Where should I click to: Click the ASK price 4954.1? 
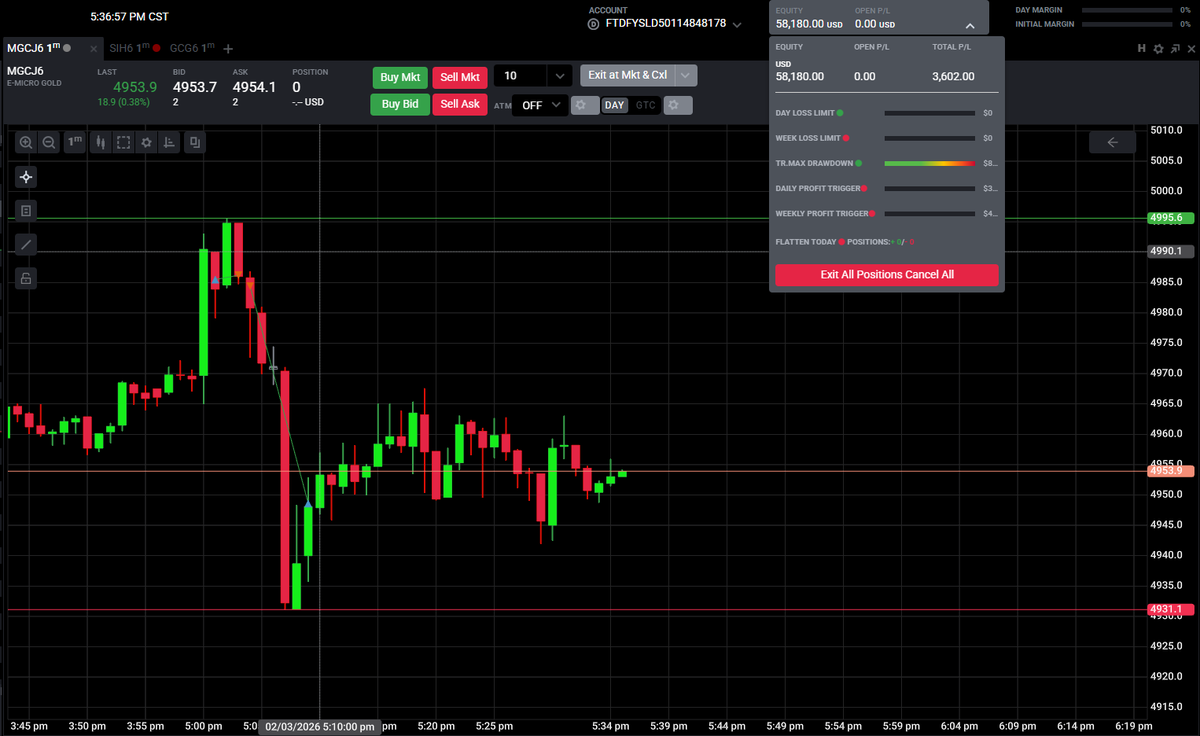[x=254, y=87]
